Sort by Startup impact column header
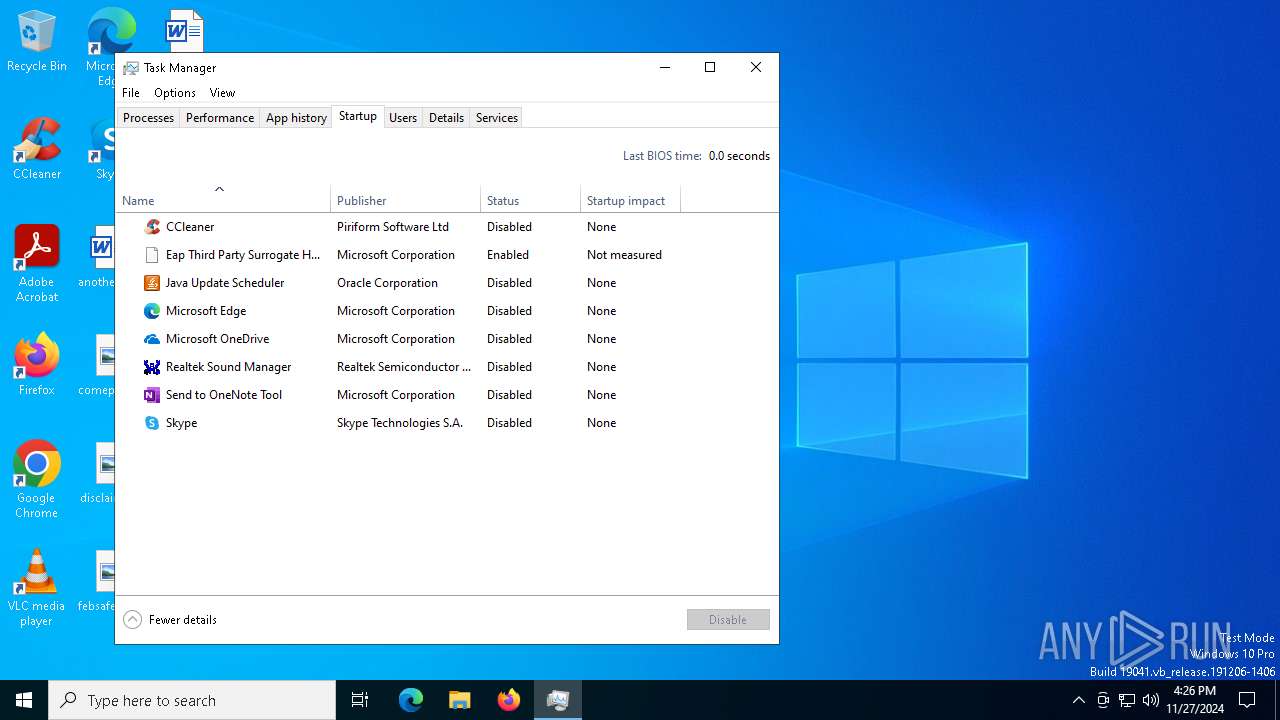The height and width of the screenshot is (720, 1280). tap(626, 201)
